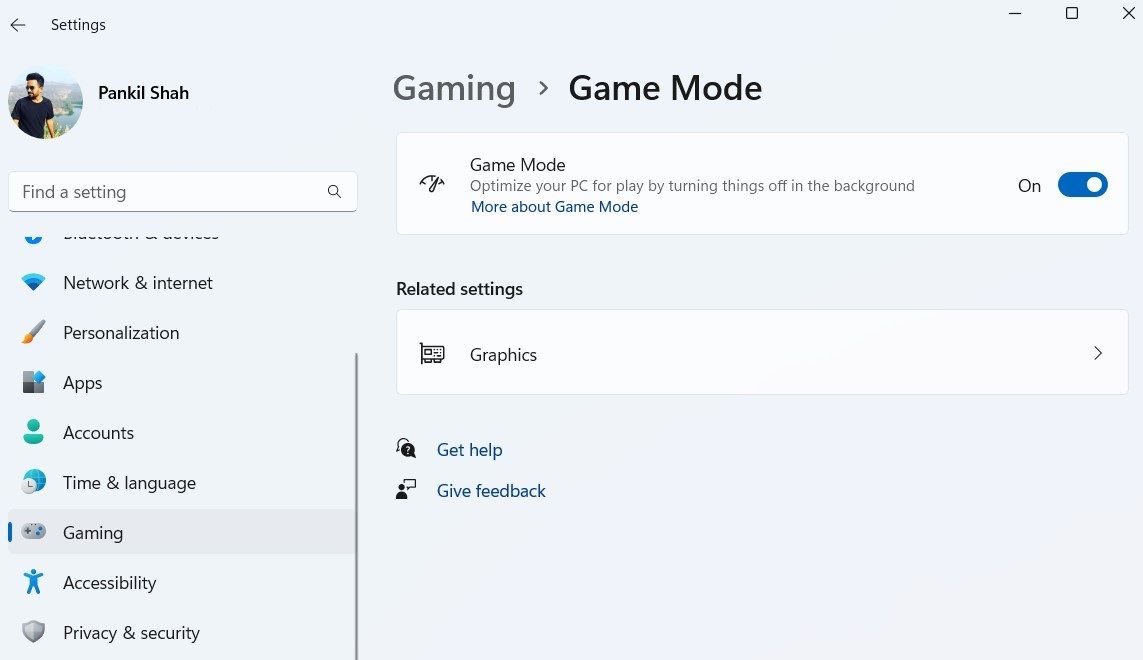
Task: Open Graphics settings via chevron arrow
Action: [1098, 353]
